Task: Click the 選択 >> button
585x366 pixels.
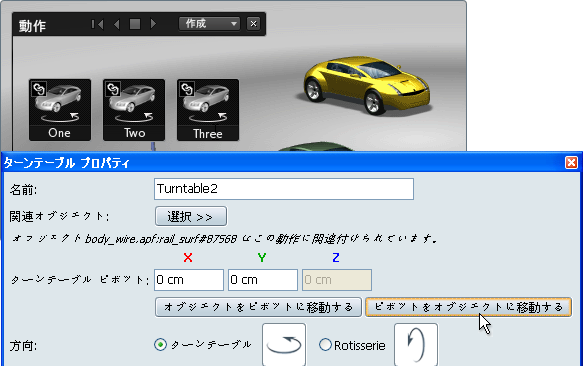Action: (191, 216)
